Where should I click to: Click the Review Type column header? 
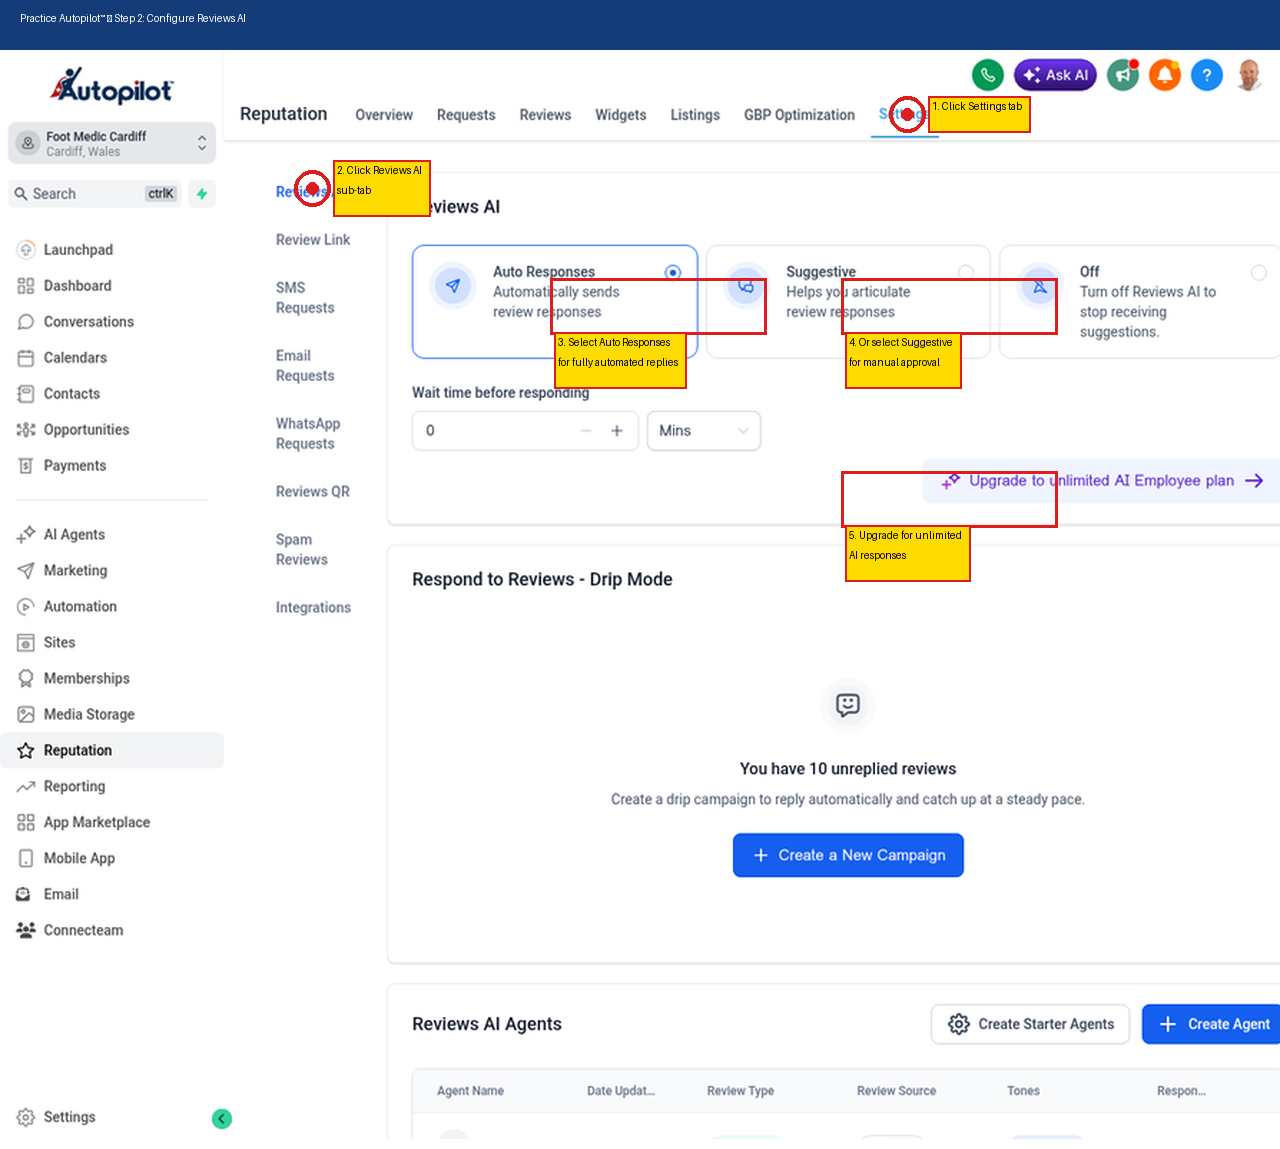pos(740,1091)
